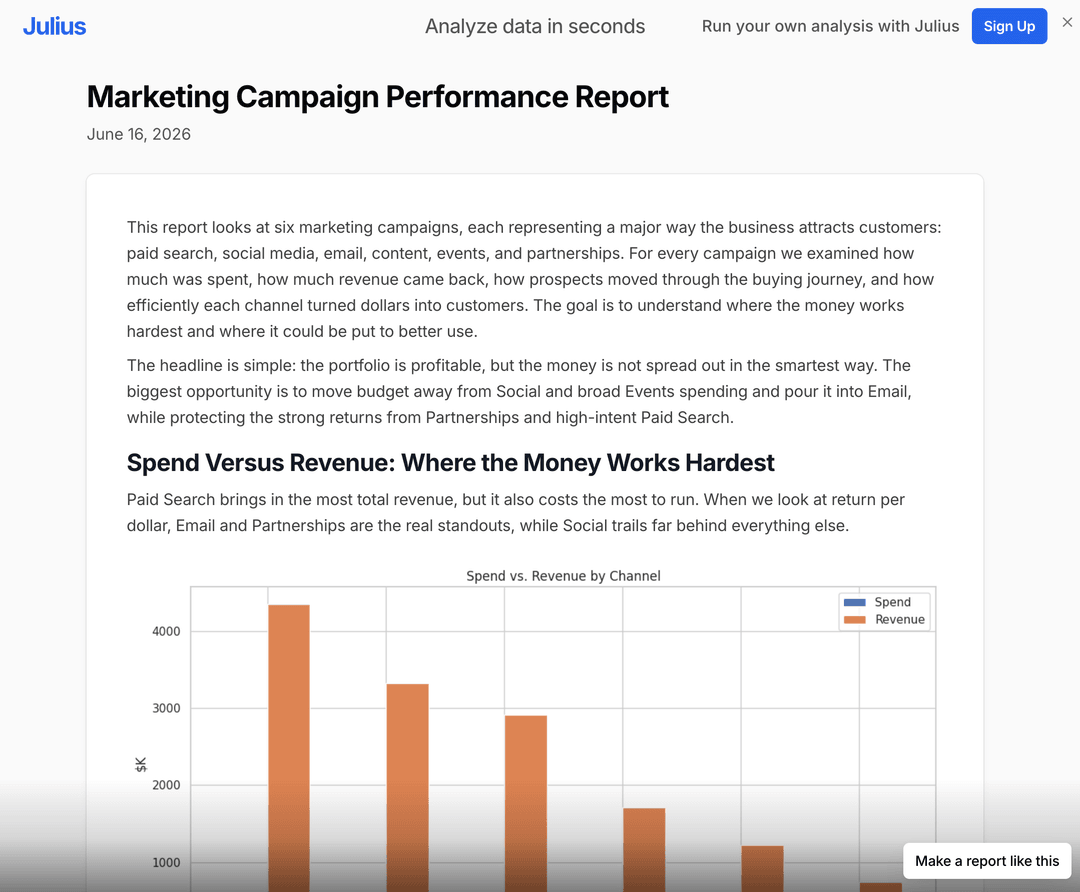Click the third orange bar near 2900
The image size is (1080, 892).
(x=526, y=804)
